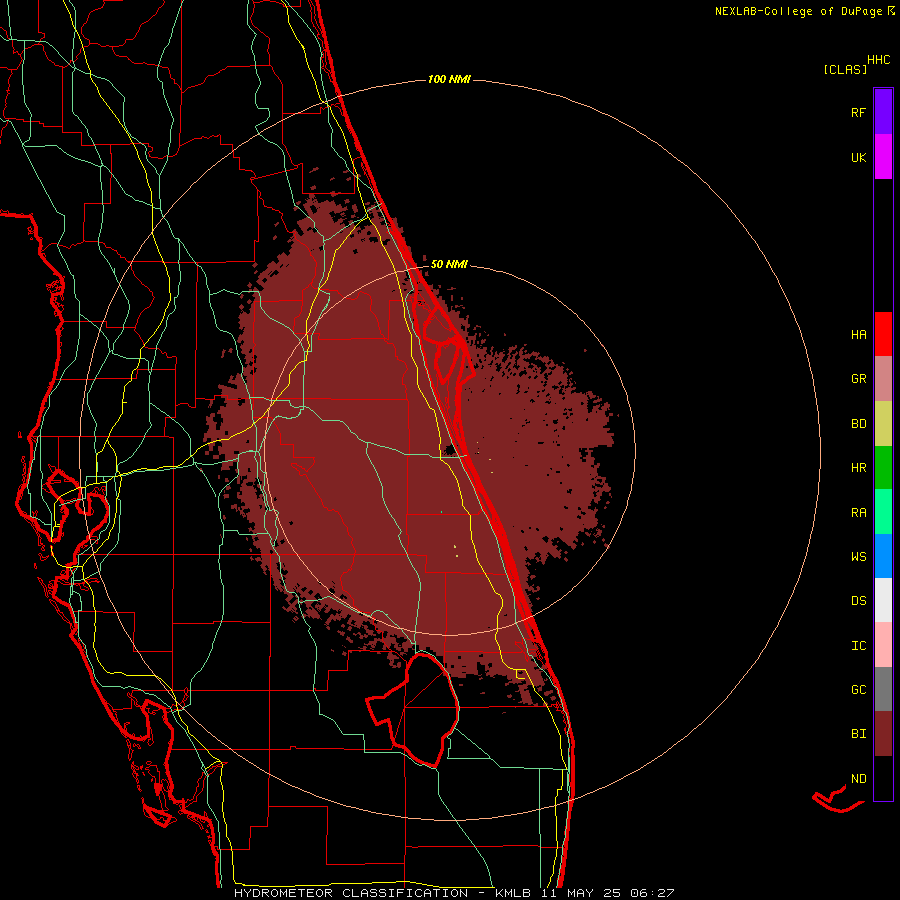Click the UK magenta legend swatch
The height and width of the screenshot is (900, 900).
point(883,157)
